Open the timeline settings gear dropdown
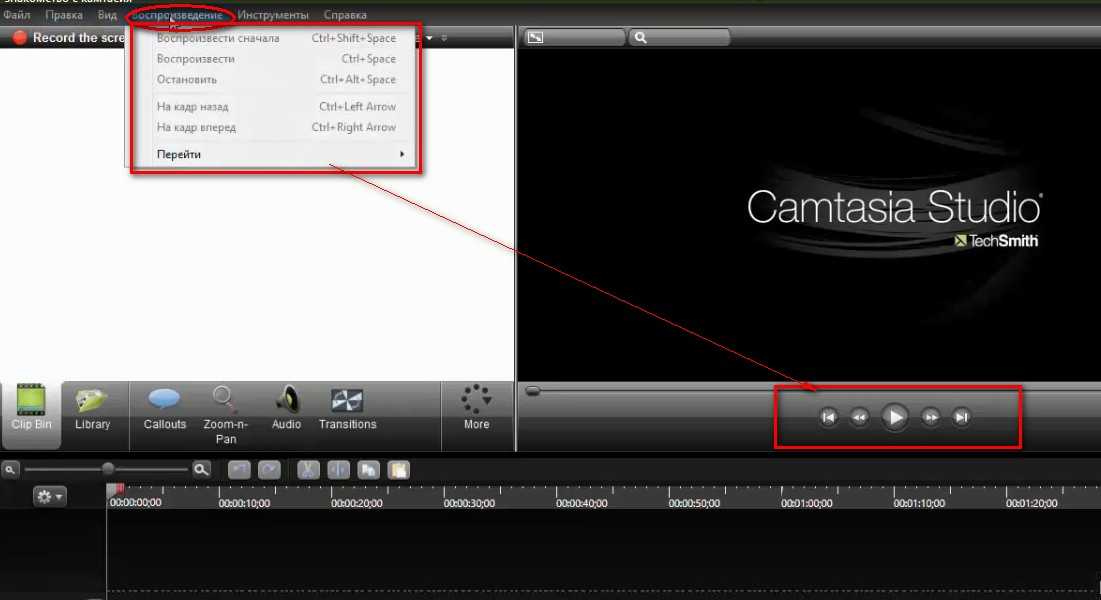 tap(49, 496)
